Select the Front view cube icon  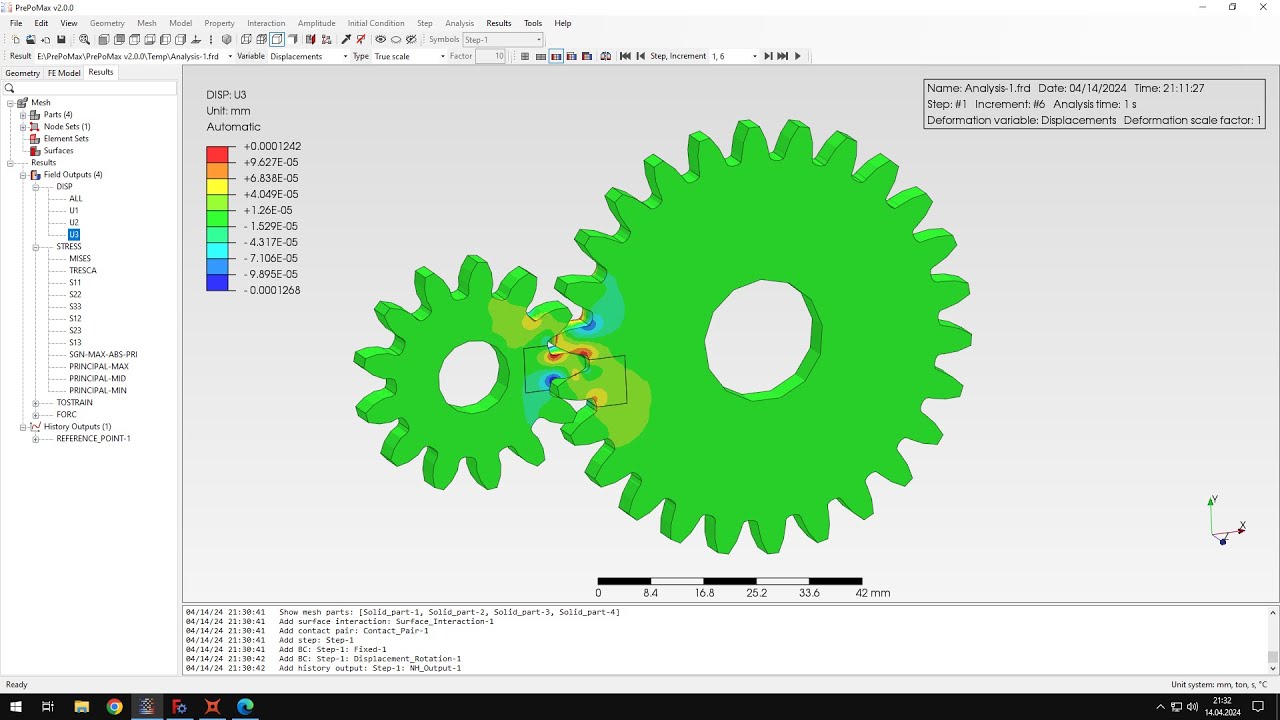104,39
